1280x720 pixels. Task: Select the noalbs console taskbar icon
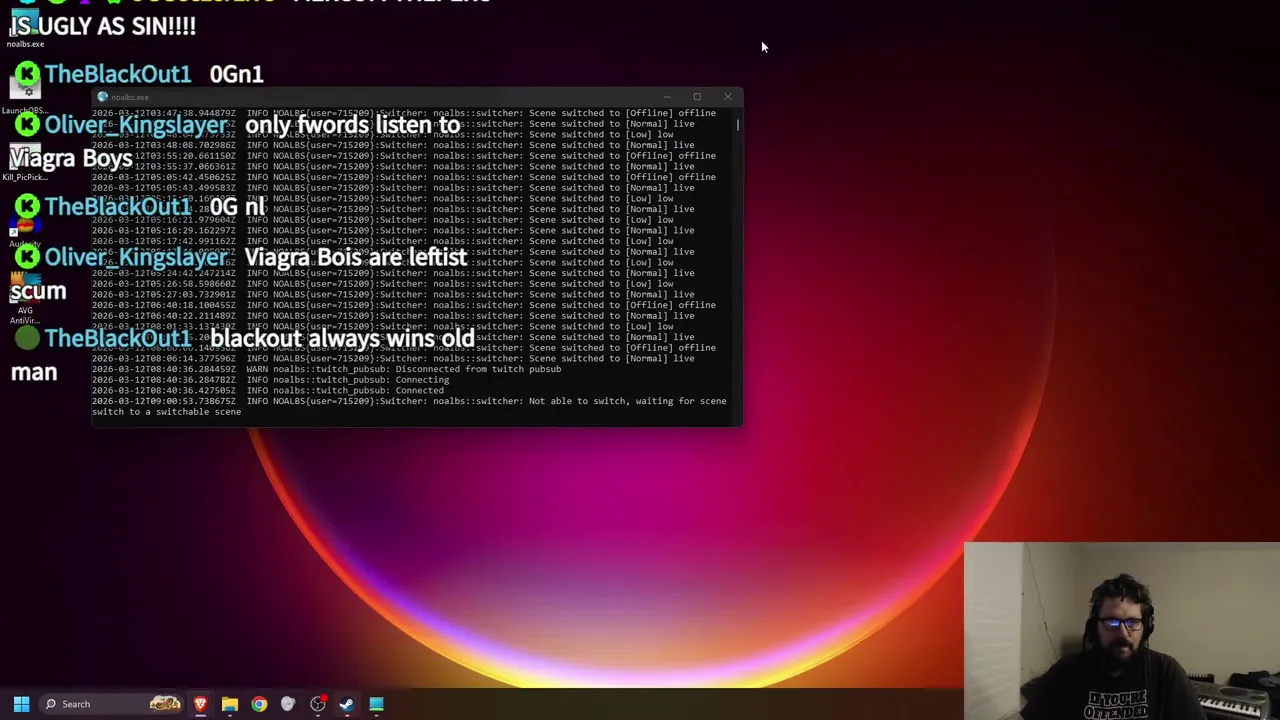[376, 704]
